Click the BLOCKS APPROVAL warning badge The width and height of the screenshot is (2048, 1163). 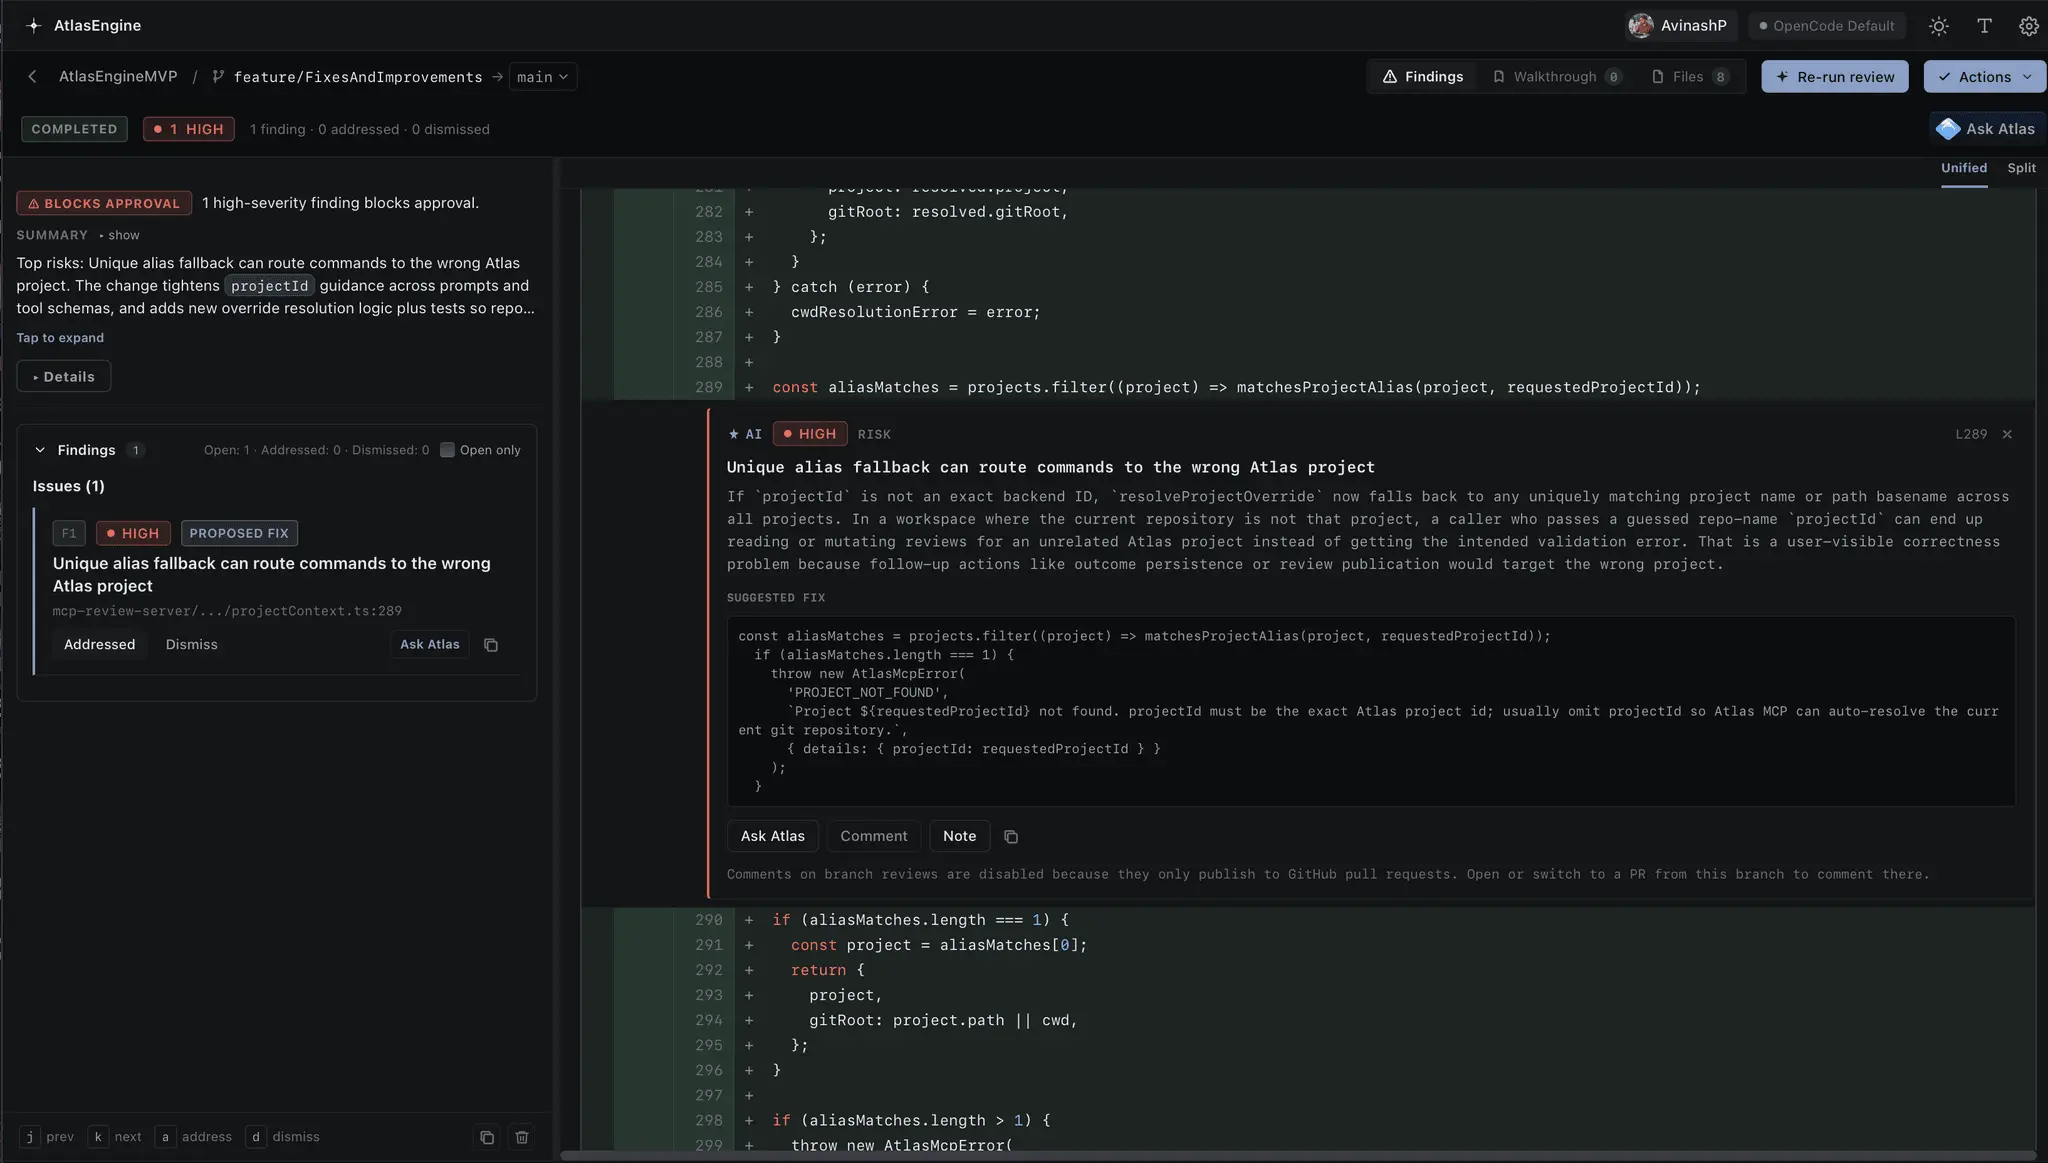[104, 203]
